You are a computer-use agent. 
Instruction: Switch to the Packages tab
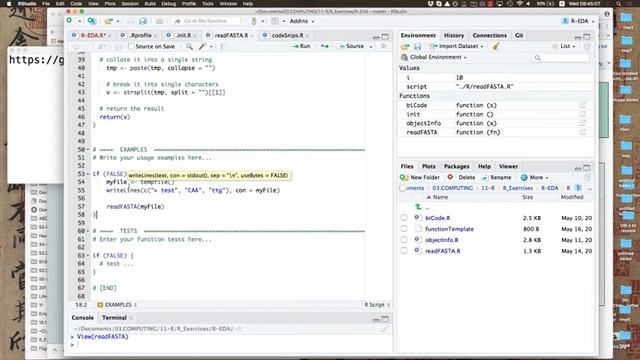[456, 167]
